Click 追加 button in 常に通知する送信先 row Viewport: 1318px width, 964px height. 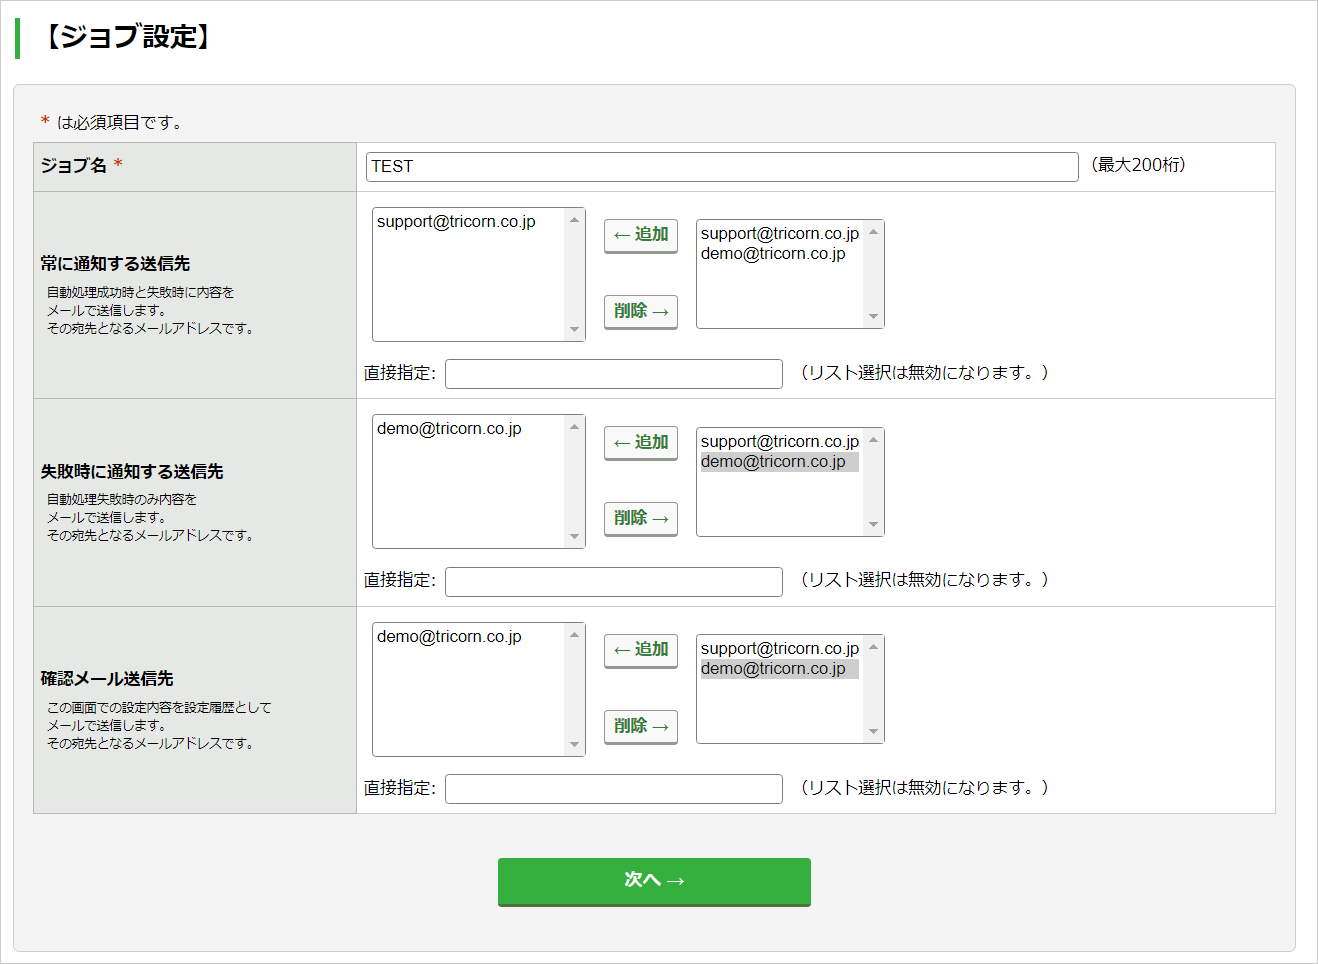click(x=641, y=235)
